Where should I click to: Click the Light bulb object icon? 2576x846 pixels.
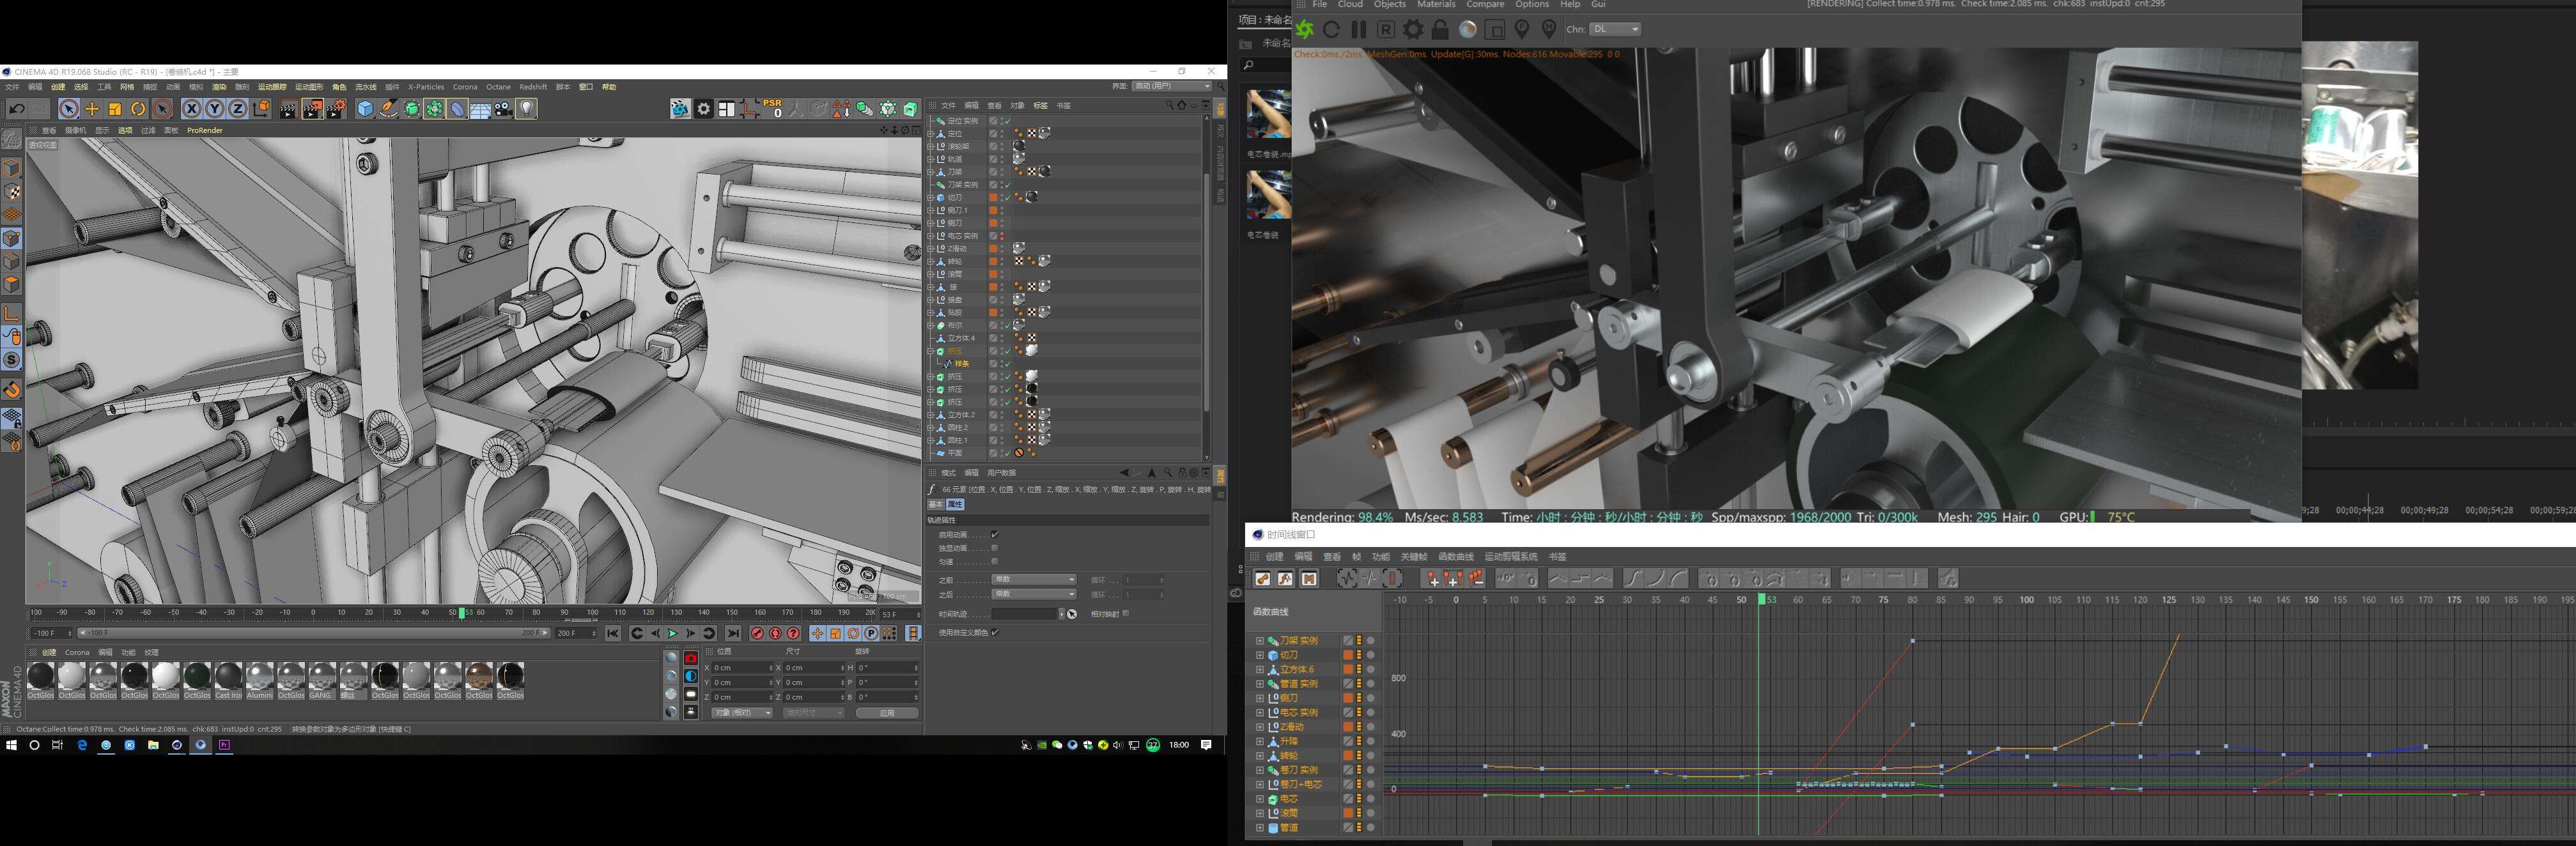pos(527,109)
